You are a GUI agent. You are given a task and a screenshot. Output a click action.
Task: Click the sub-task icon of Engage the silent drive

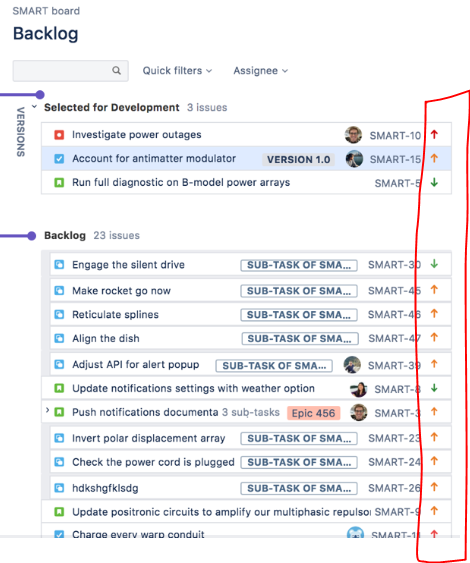point(59,265)
